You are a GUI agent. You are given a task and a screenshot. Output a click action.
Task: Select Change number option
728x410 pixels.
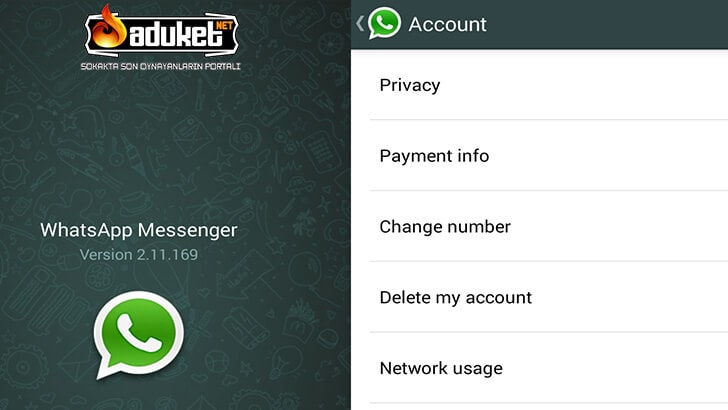(549, 227)
